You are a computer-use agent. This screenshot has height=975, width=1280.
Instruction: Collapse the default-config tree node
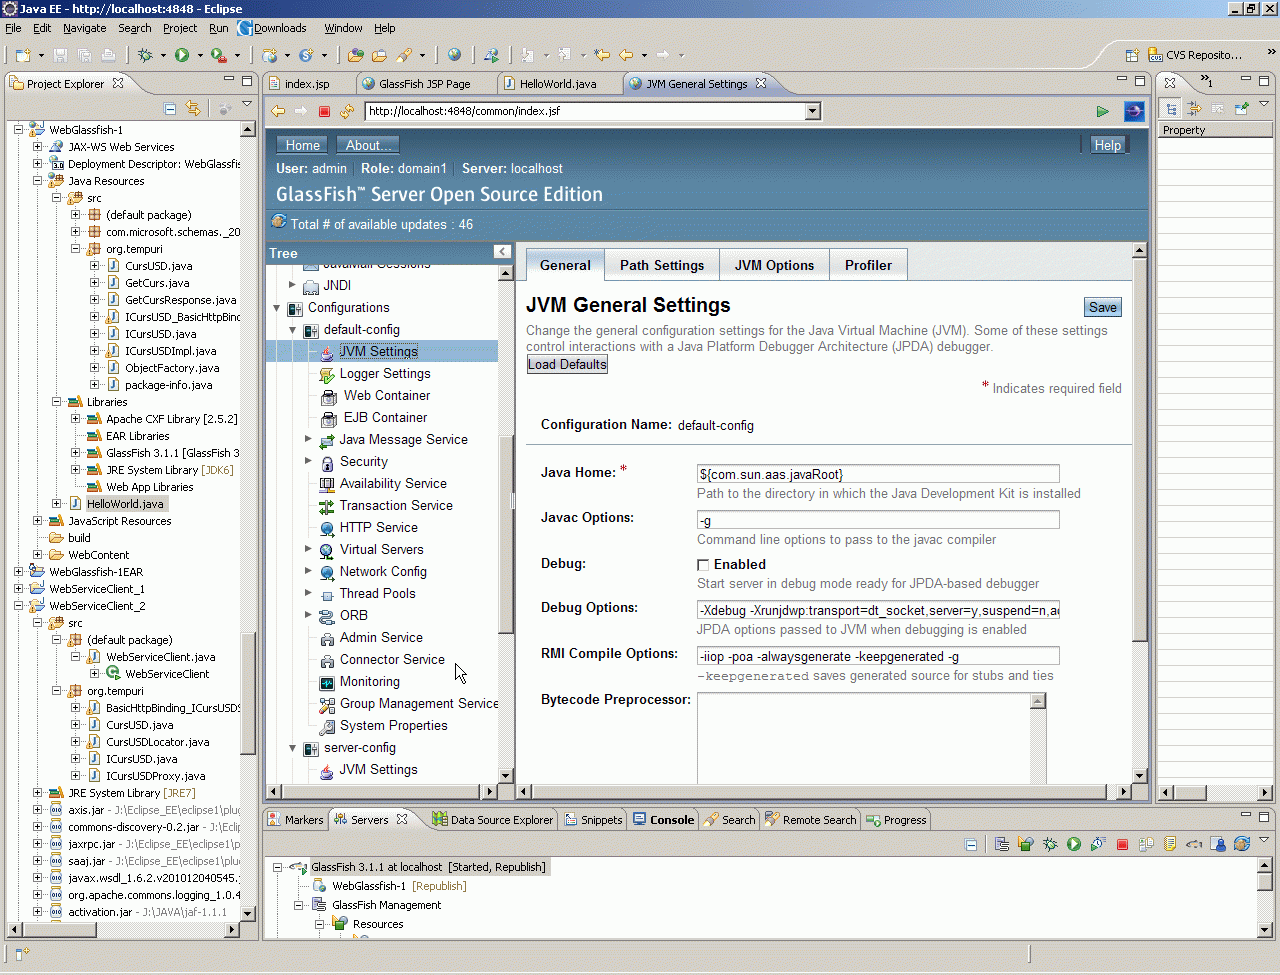point(293,330)
